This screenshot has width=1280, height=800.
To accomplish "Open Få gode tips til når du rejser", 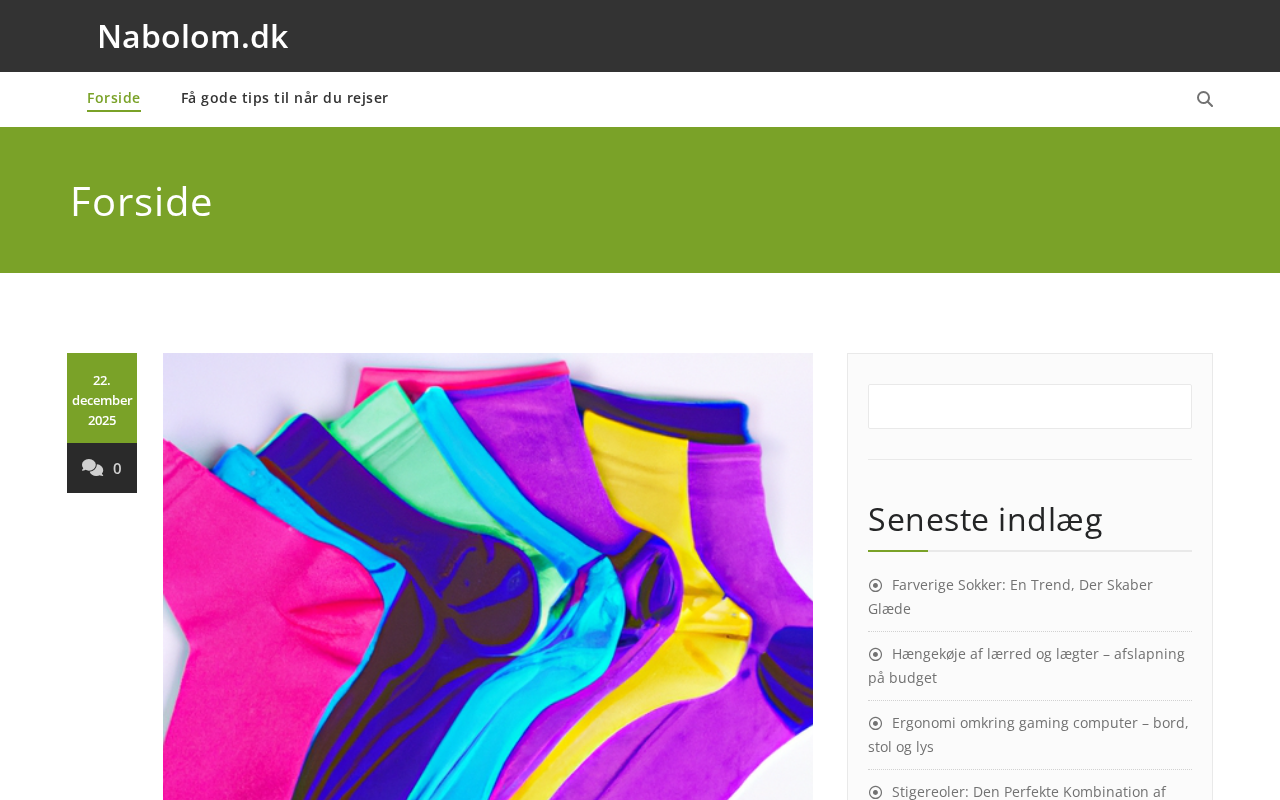I will point(285,98).
